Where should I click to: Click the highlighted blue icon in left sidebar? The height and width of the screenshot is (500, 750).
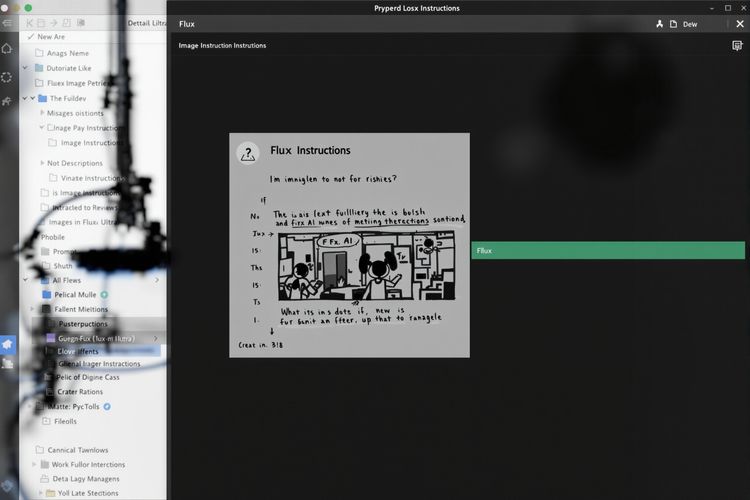tap(8, 343)
